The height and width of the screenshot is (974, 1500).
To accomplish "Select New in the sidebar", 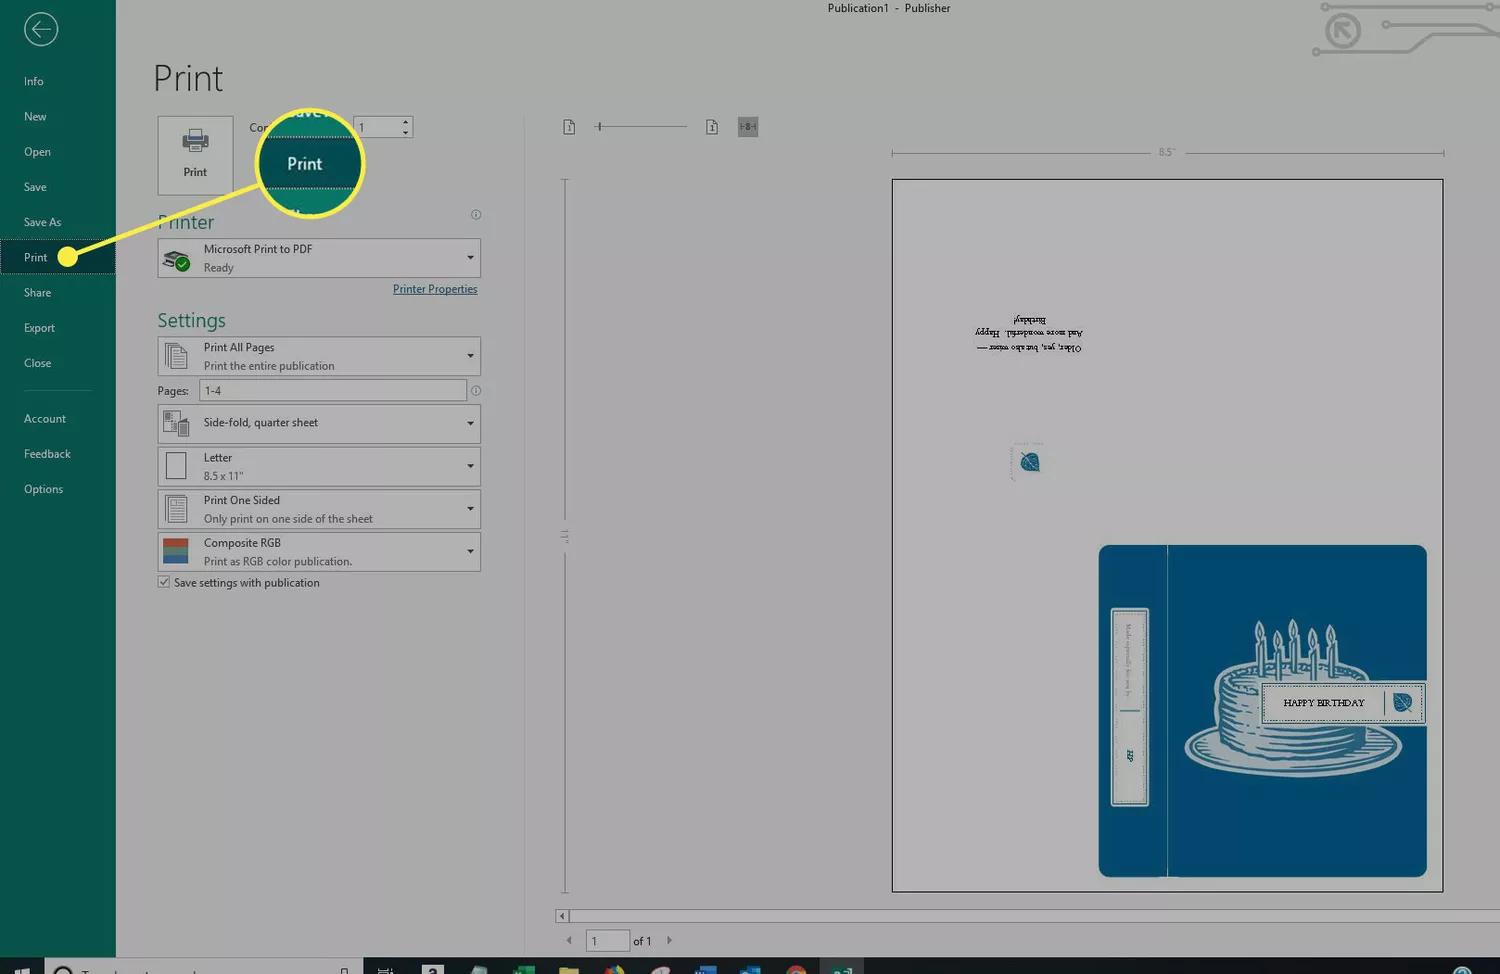I will point(35,117).
